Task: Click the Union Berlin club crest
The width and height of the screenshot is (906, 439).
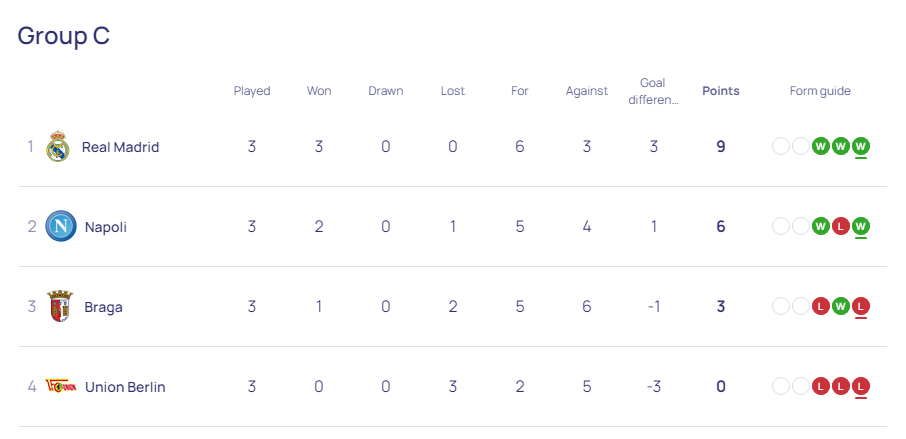Action: click(x=60, y=387)
